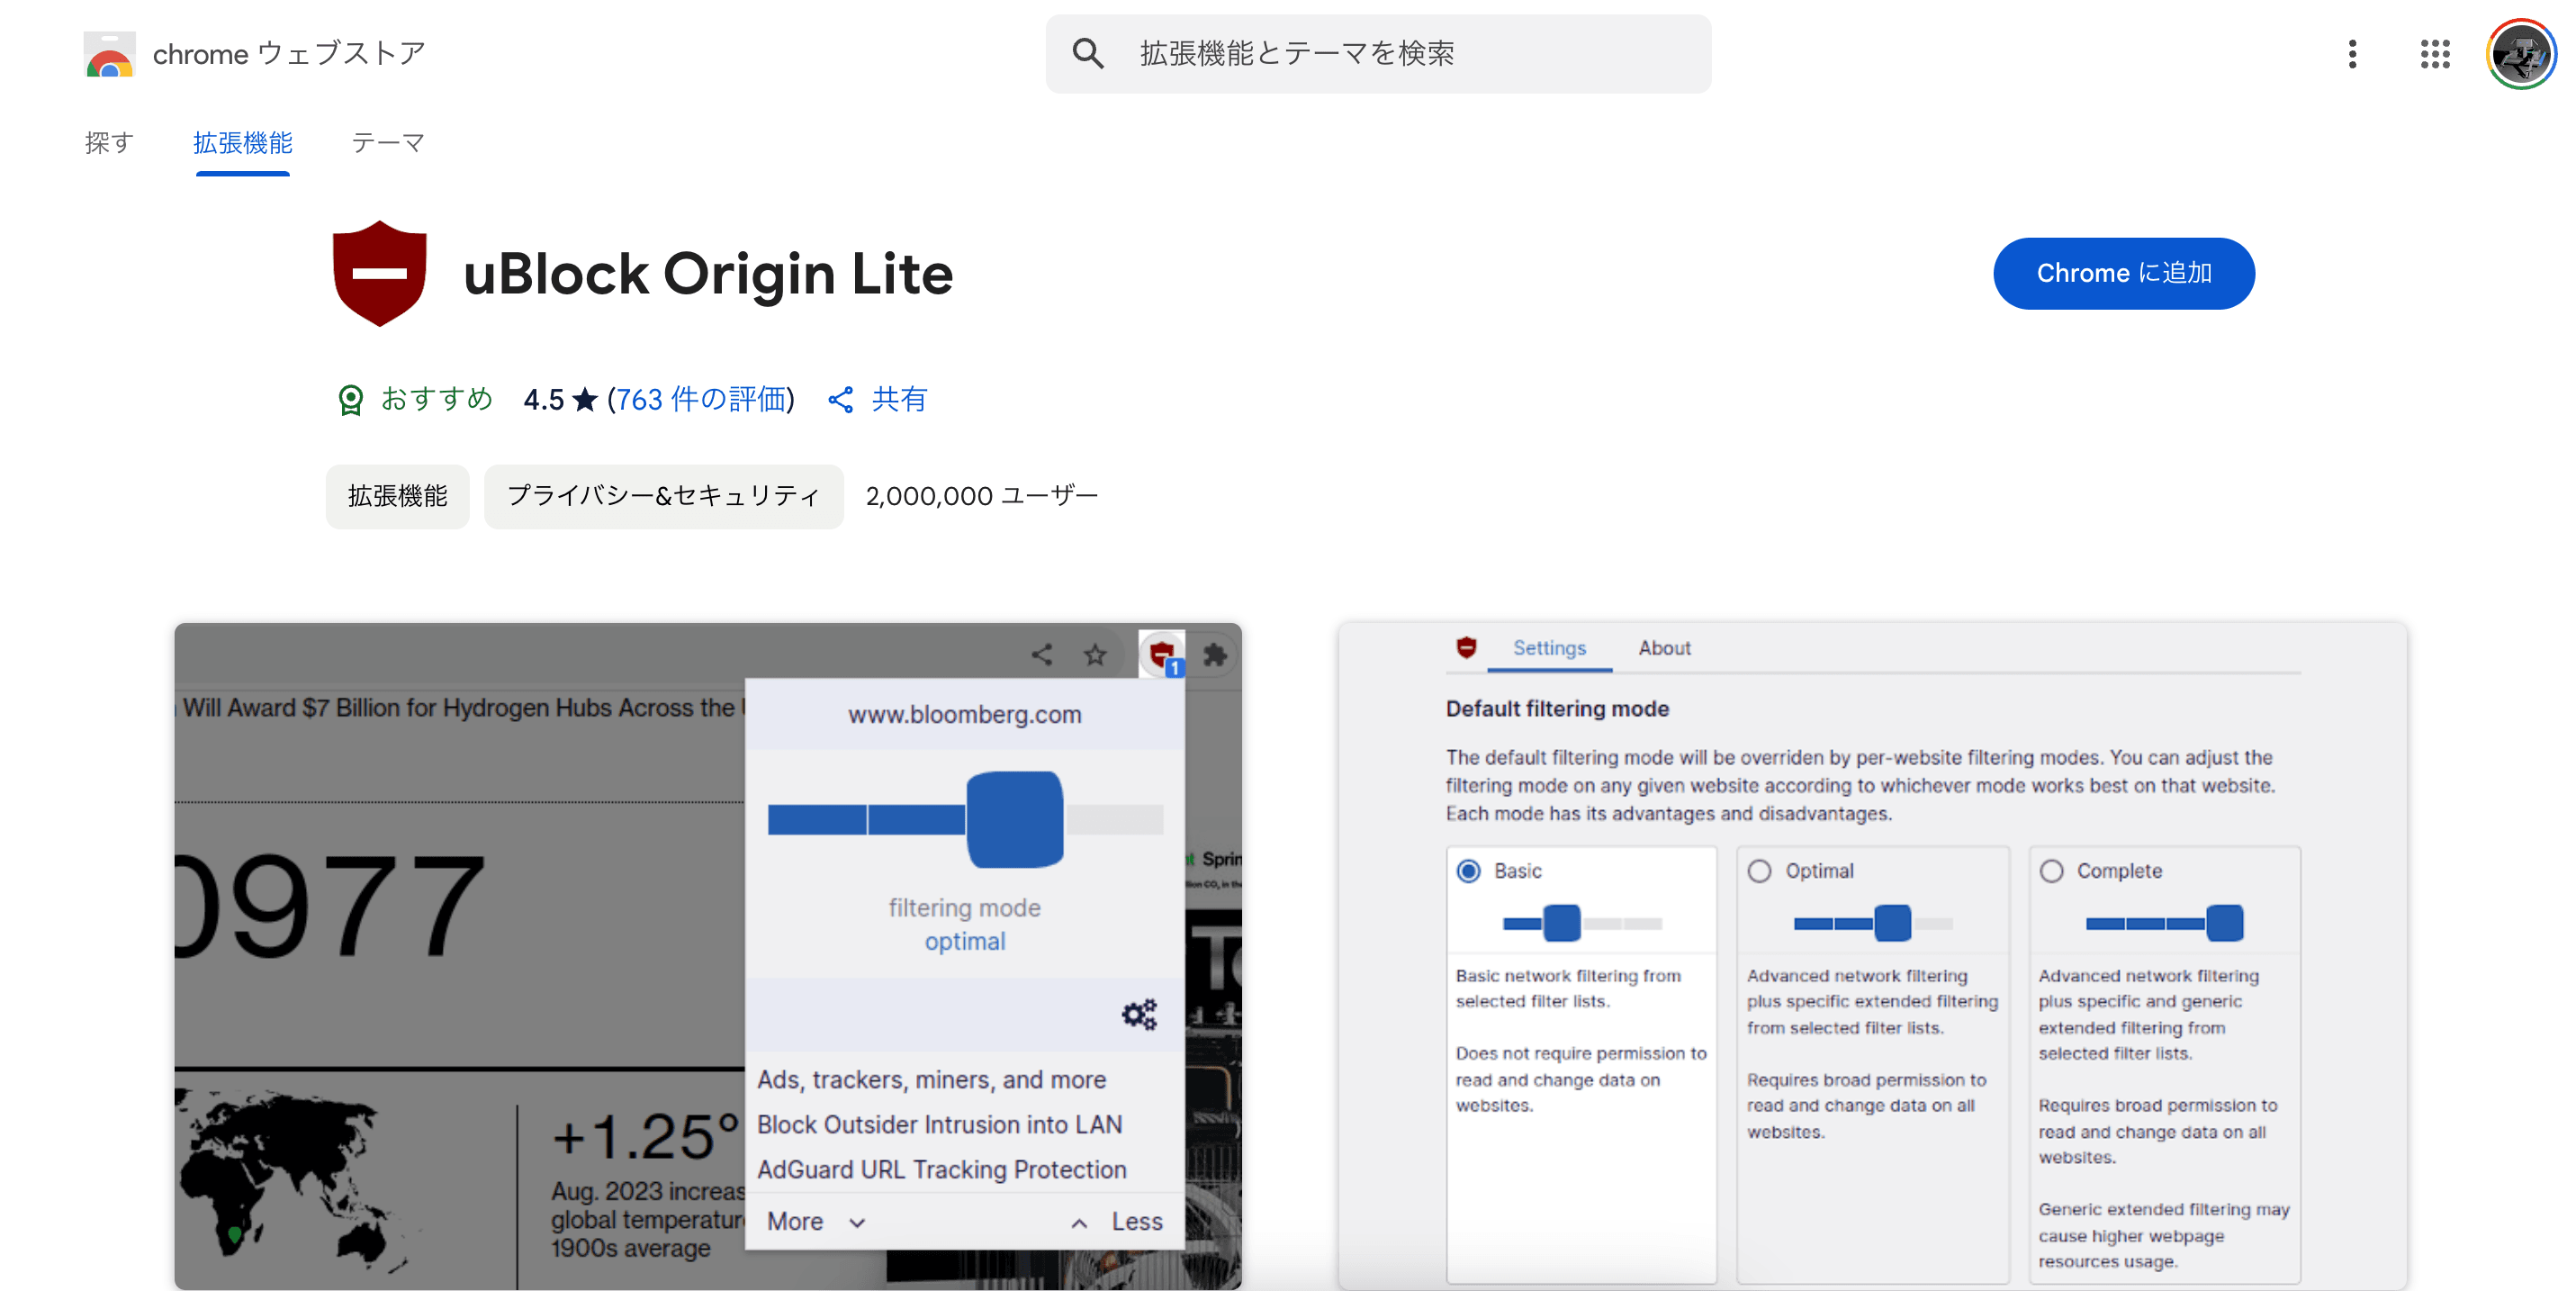The height and width of the screenshot is (1291, 2576).
Task: Click the Chrome に追加 button
Action: [x=2123, y=273]
